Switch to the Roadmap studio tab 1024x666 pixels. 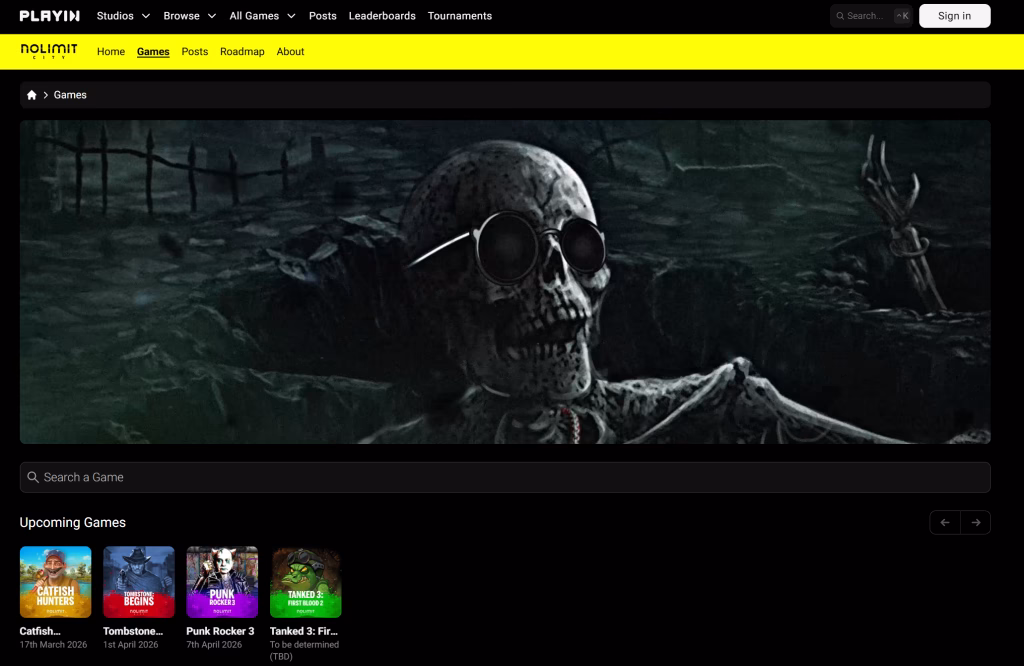(x=242, y=52)
